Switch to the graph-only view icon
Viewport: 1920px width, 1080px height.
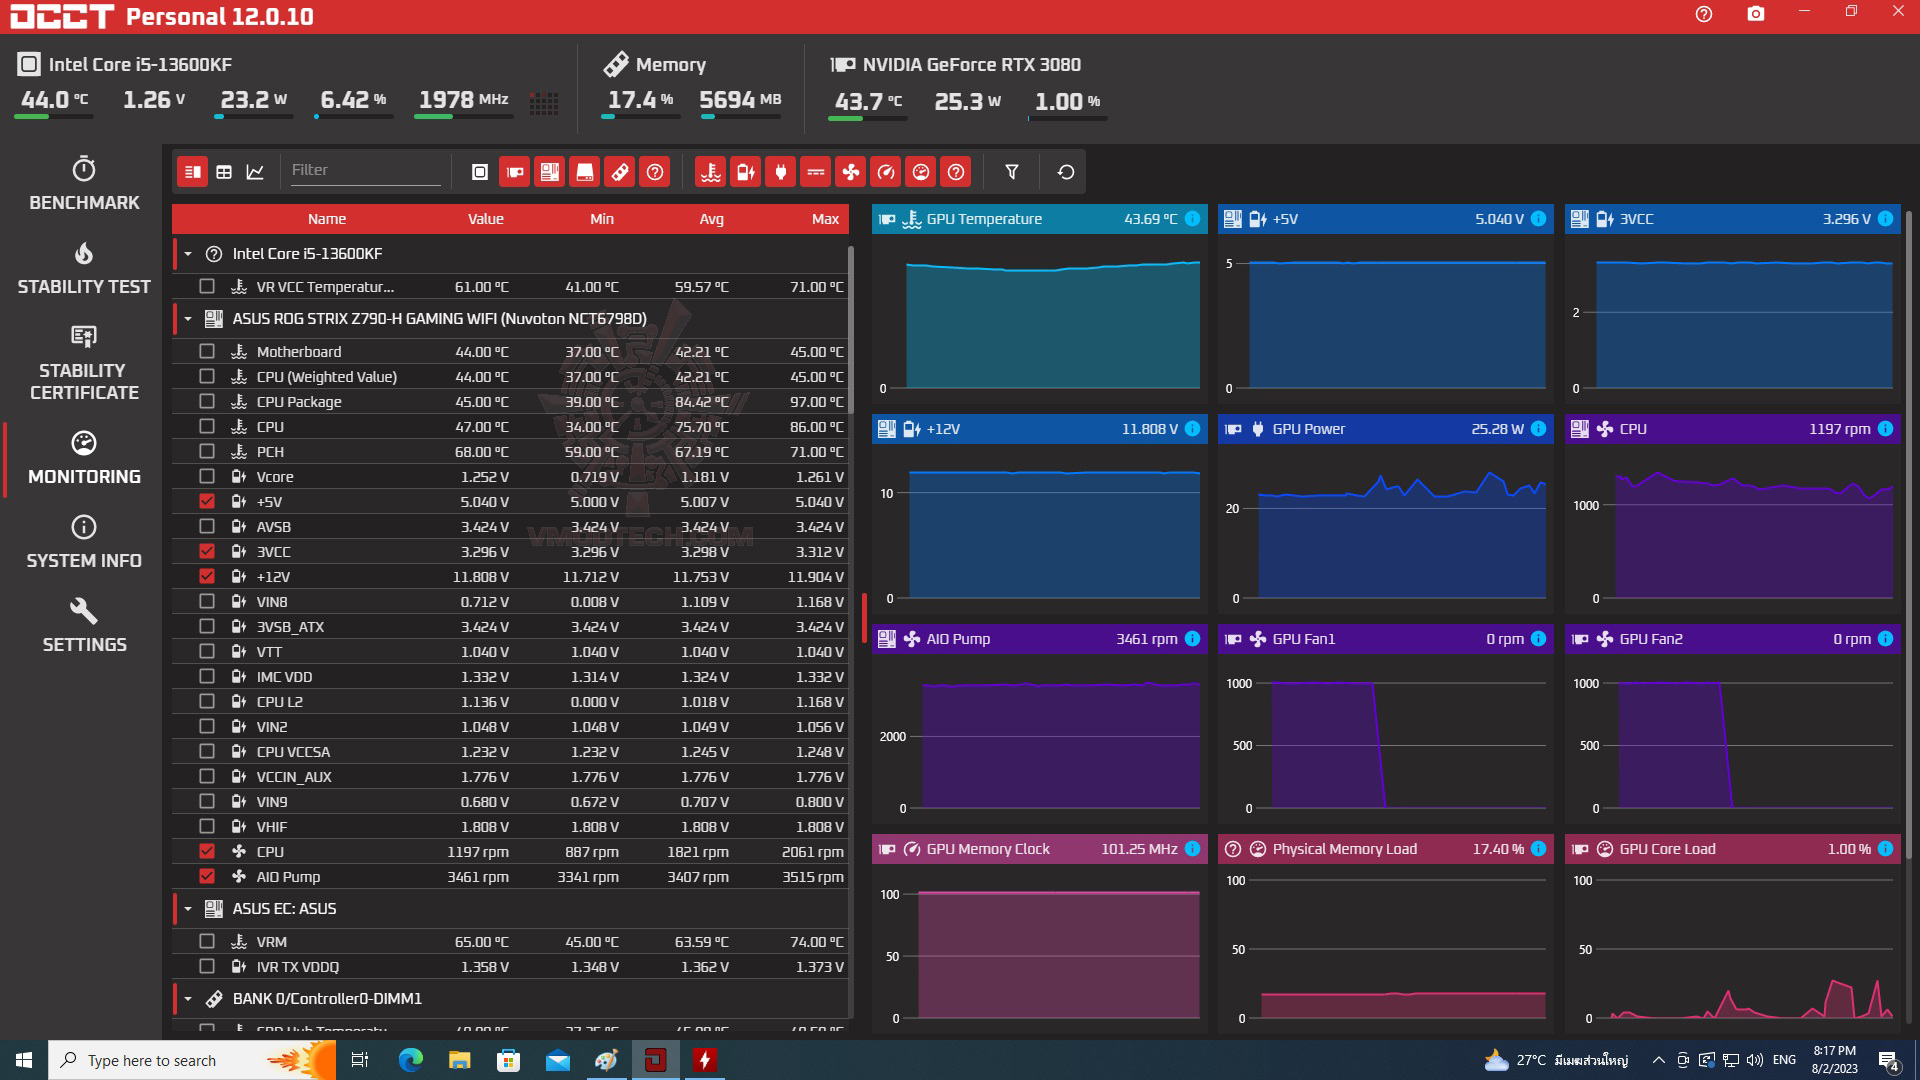click(x=255, y=172)
